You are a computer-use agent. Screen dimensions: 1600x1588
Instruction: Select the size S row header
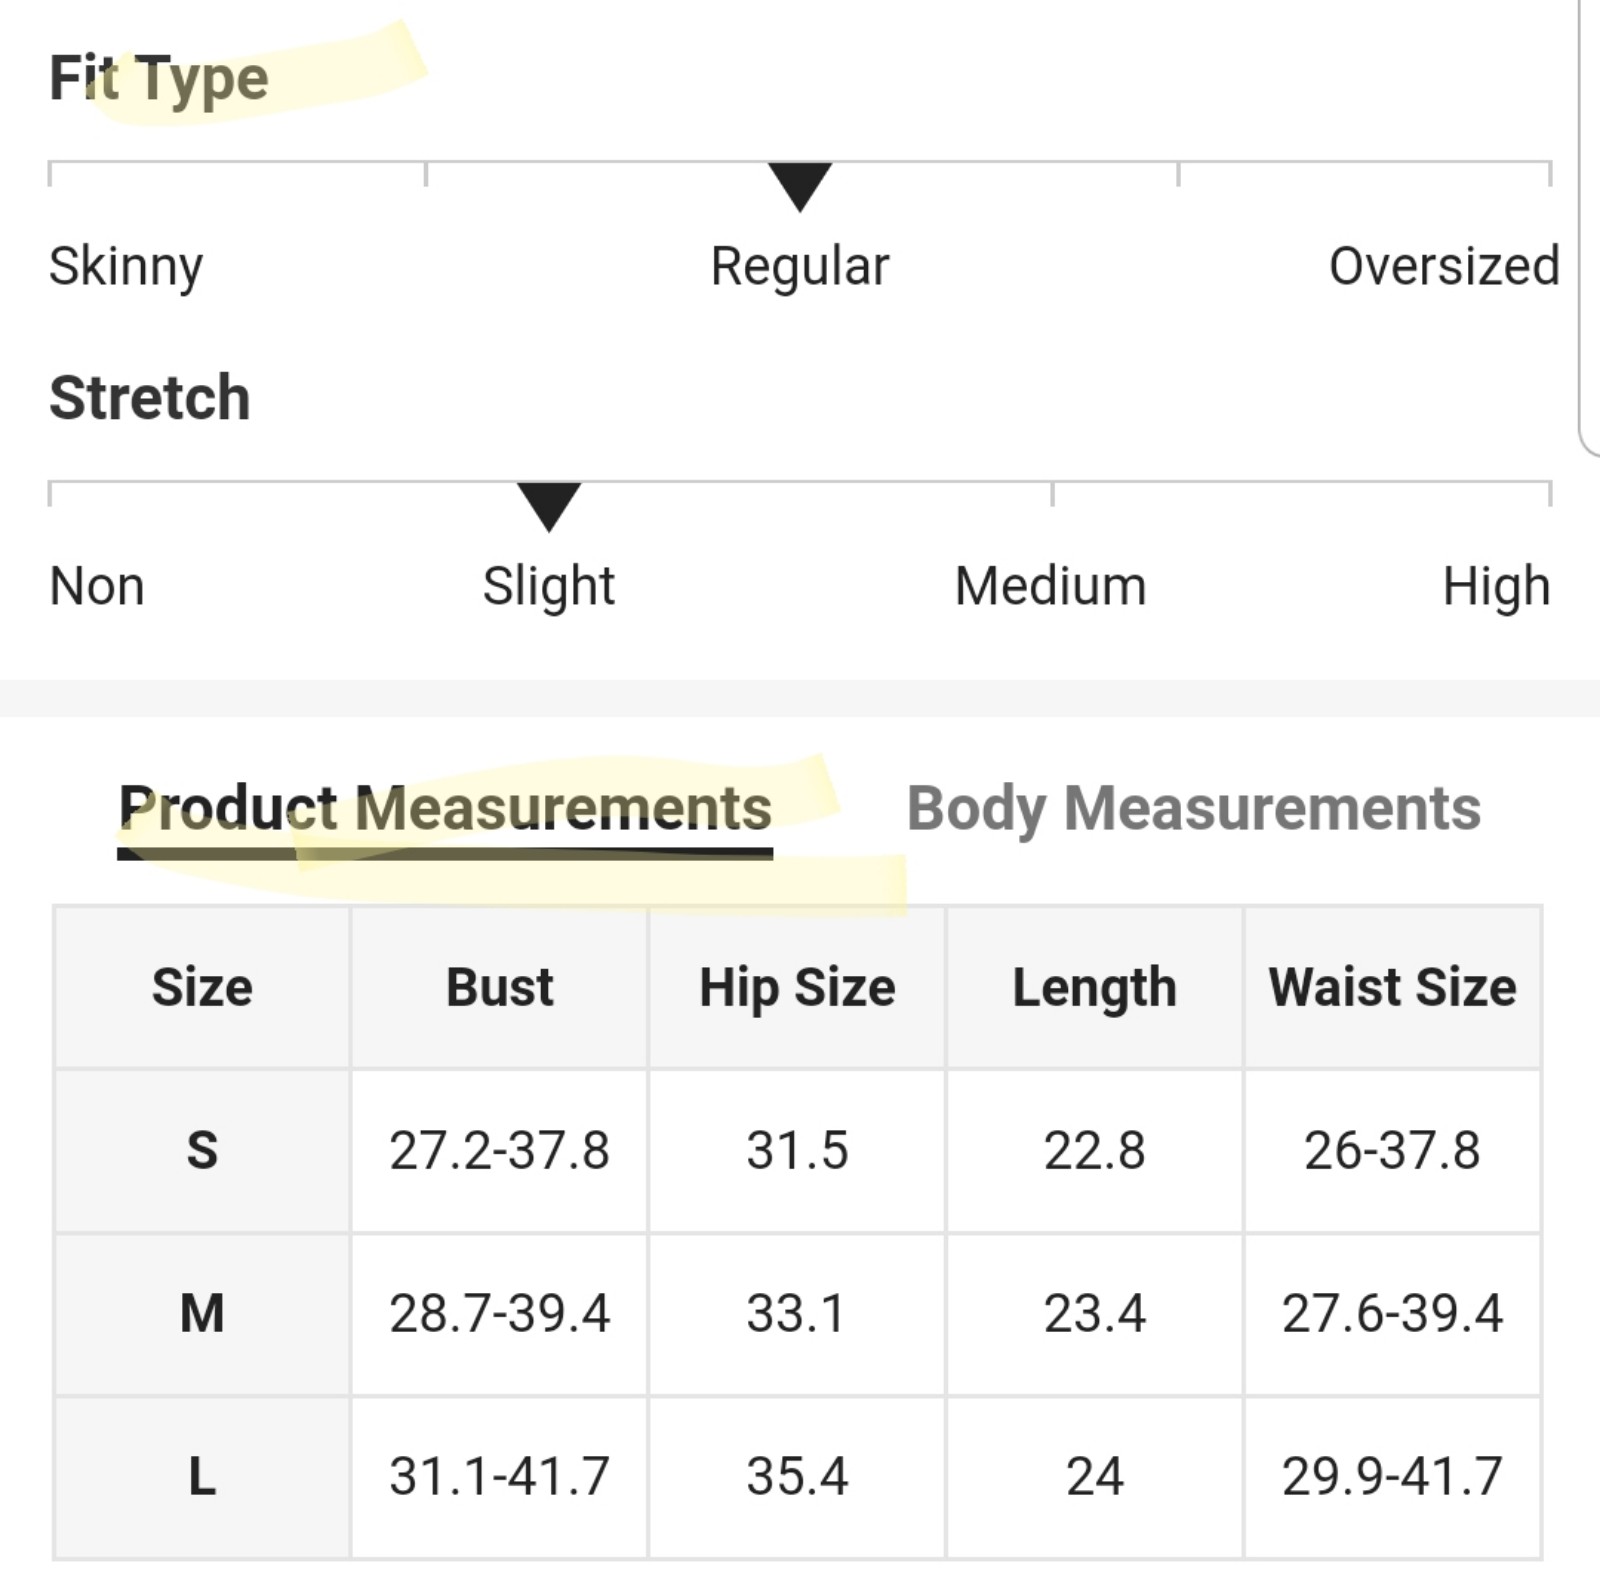pos(202,1150)
